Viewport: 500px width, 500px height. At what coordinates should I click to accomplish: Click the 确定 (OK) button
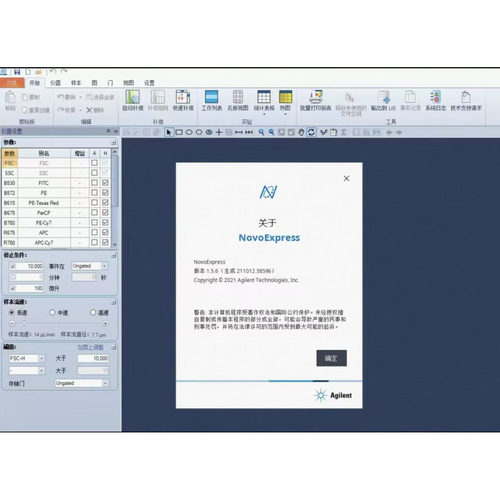coord(331,358)
